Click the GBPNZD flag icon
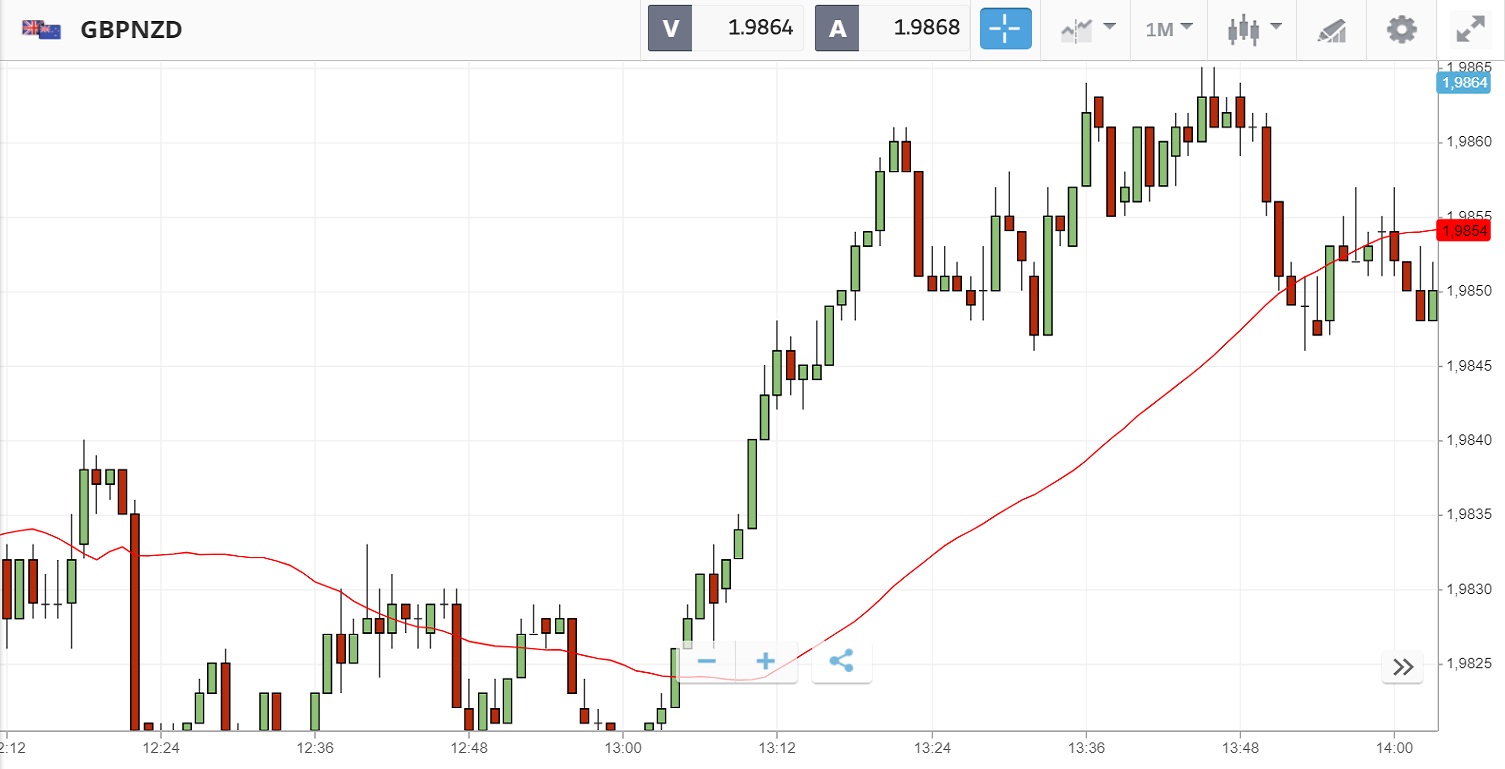This screenshot has height=769, width=1505. click(x=41, y=29)
